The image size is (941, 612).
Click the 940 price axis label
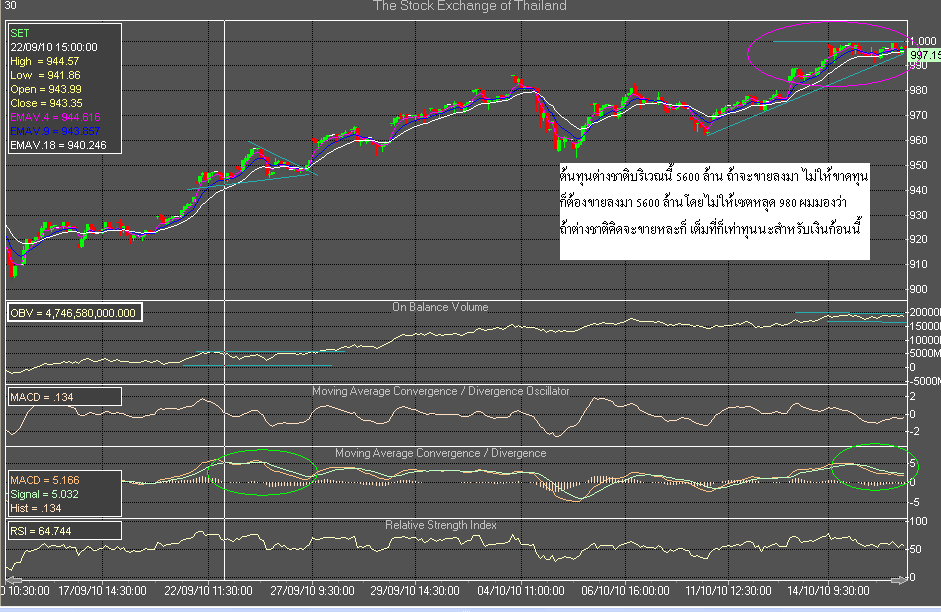tap(918, 190)
